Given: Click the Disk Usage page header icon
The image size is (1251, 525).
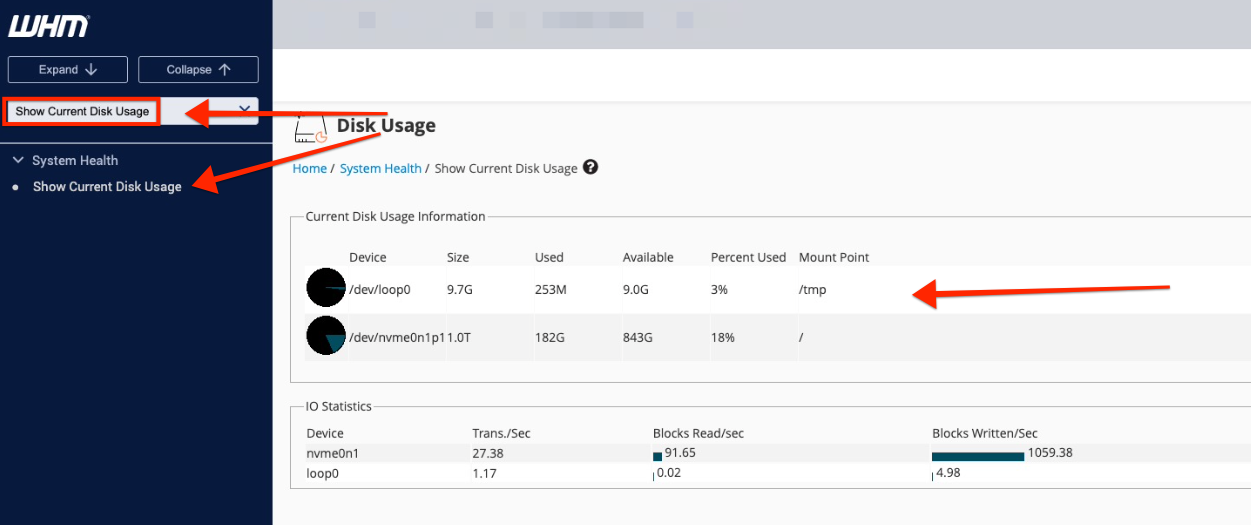Looking at the screenshot, I should [311, 128].
